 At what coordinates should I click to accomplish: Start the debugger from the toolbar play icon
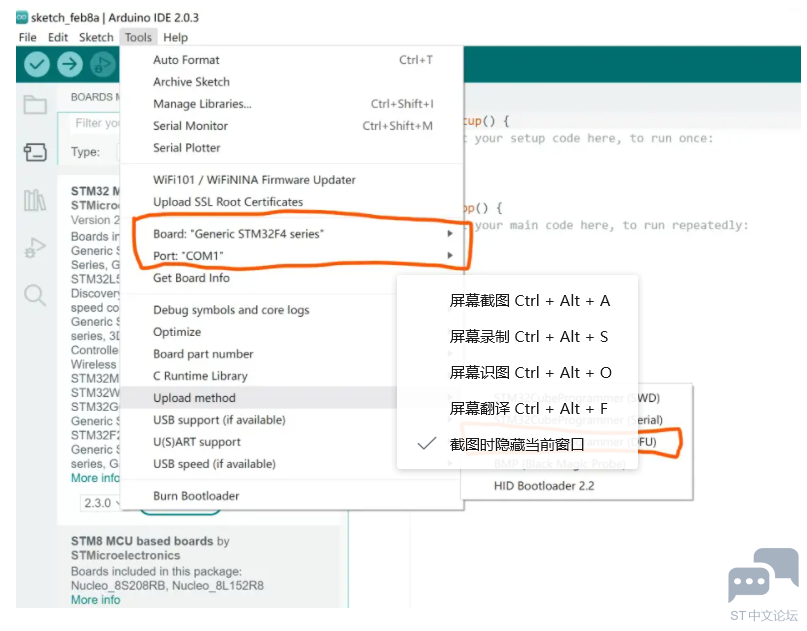point(103,64)
